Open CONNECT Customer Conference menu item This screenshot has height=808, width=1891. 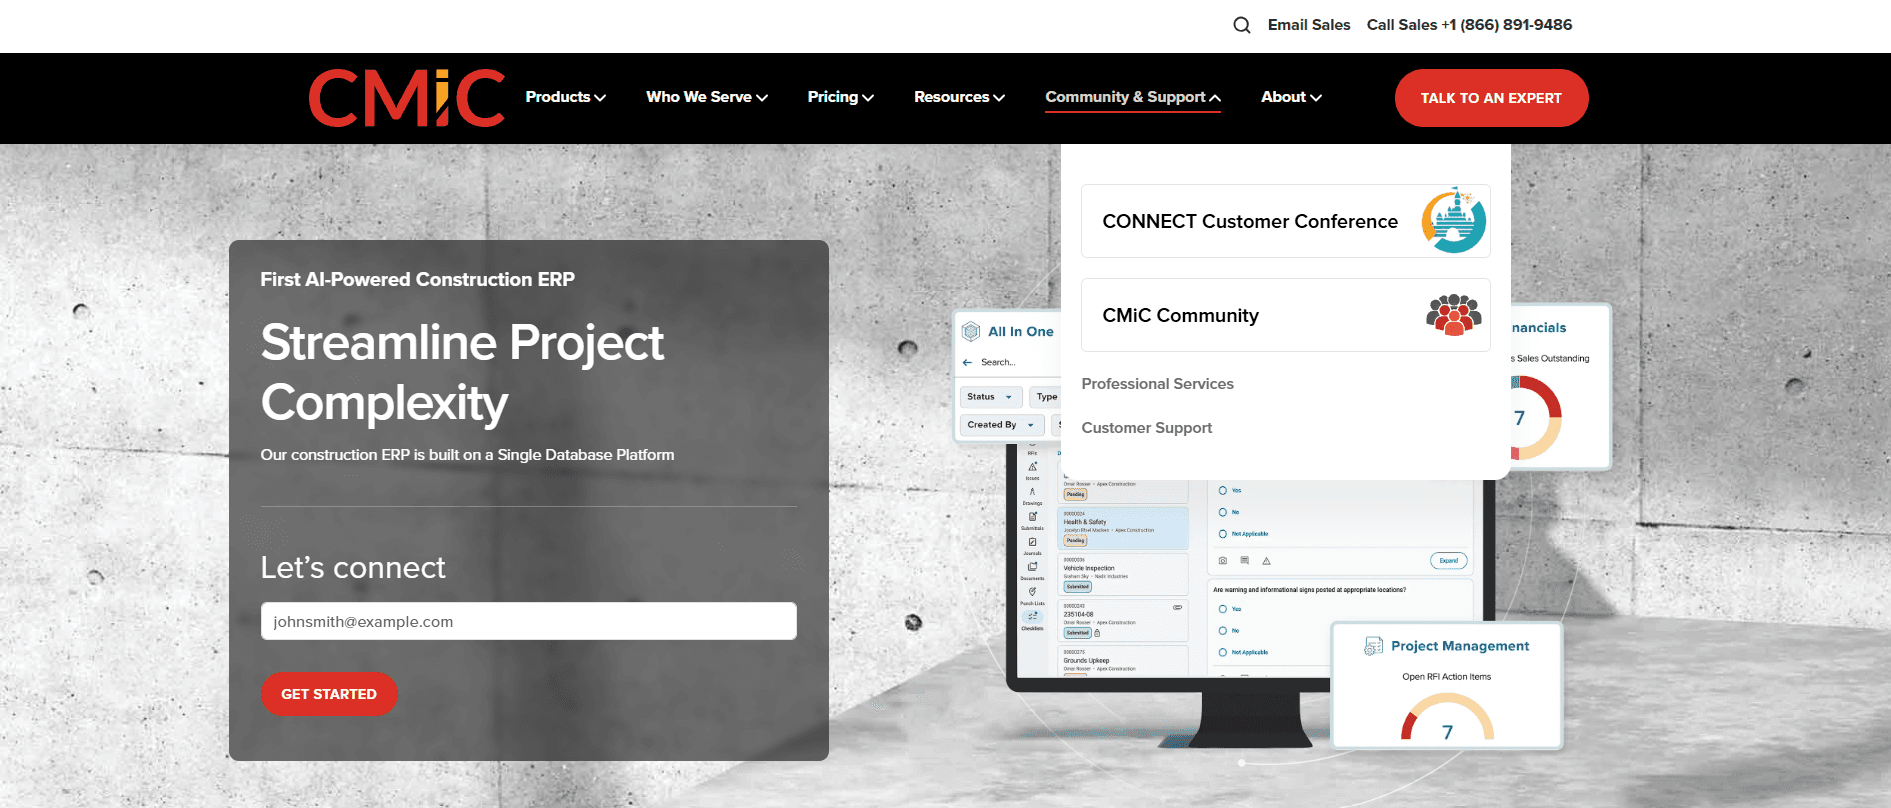pyautogui.click(x=1285, y=221)
